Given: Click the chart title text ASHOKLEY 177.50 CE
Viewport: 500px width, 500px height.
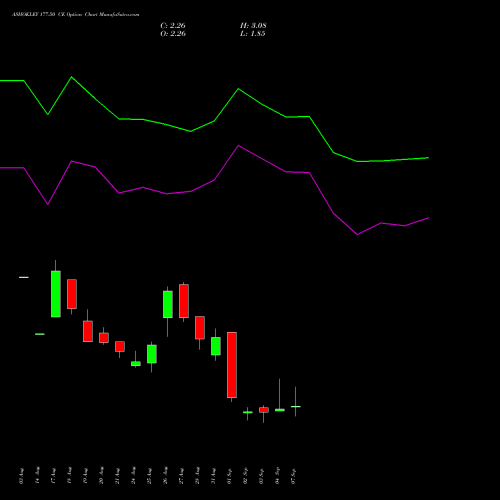Looking at the screenshot, I should point(38,15).
